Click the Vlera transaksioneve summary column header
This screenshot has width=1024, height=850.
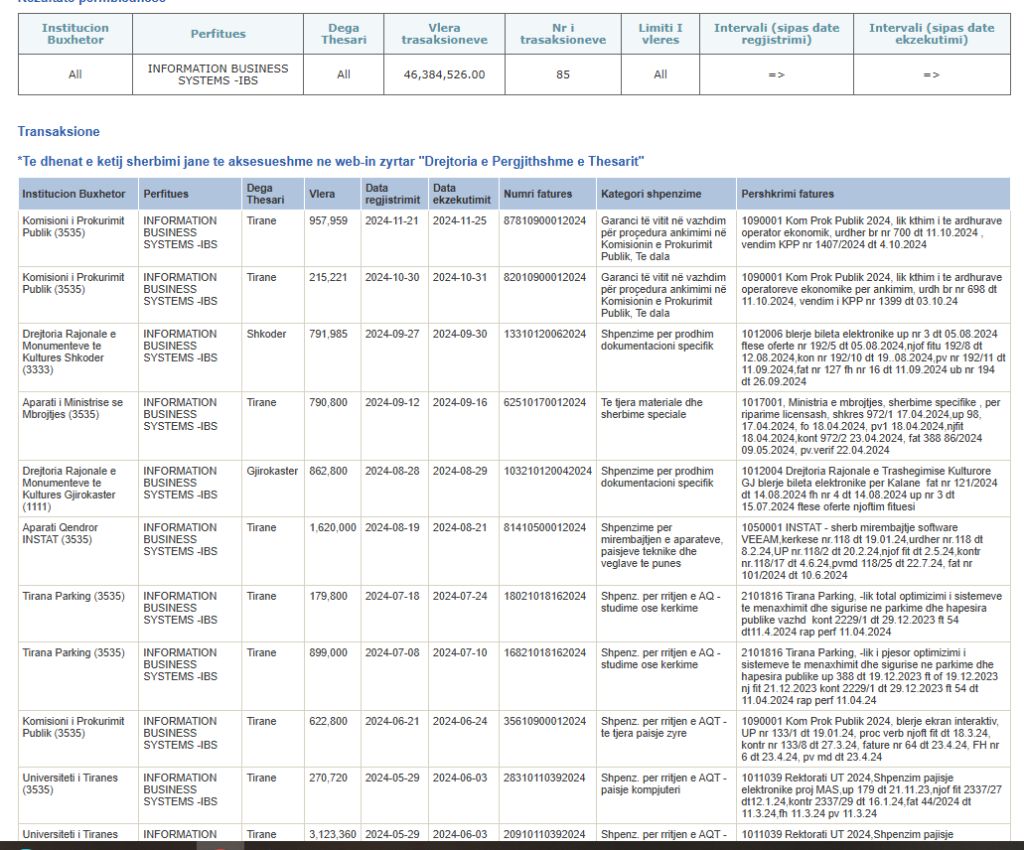click(x=444, y=34)
